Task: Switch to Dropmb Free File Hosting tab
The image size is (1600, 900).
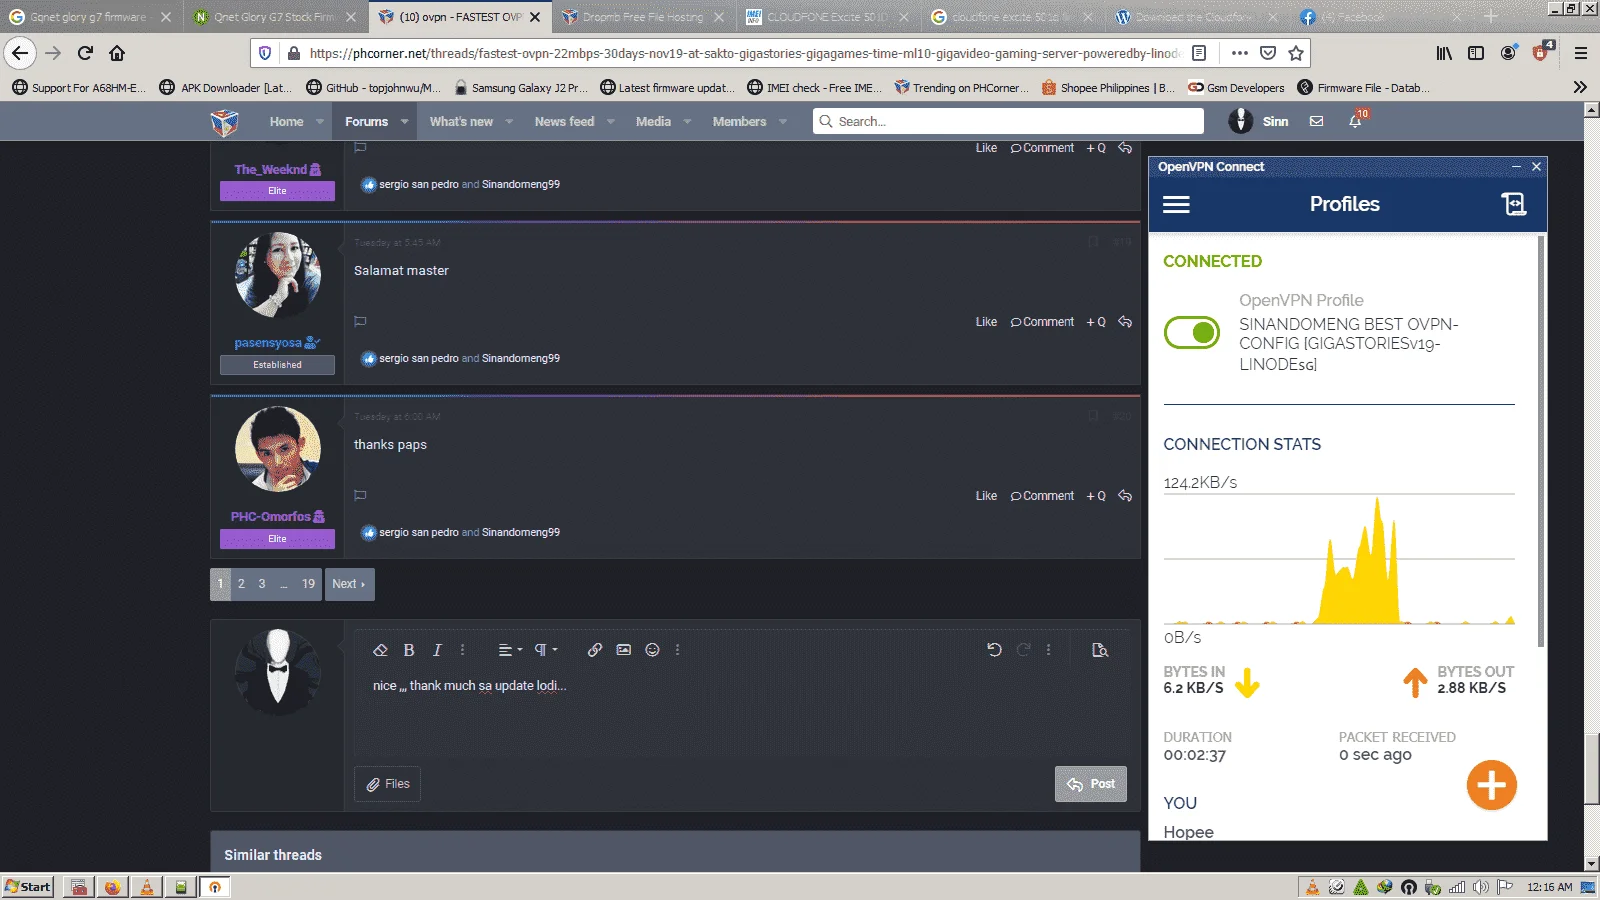Action: [x=643, y=17]
